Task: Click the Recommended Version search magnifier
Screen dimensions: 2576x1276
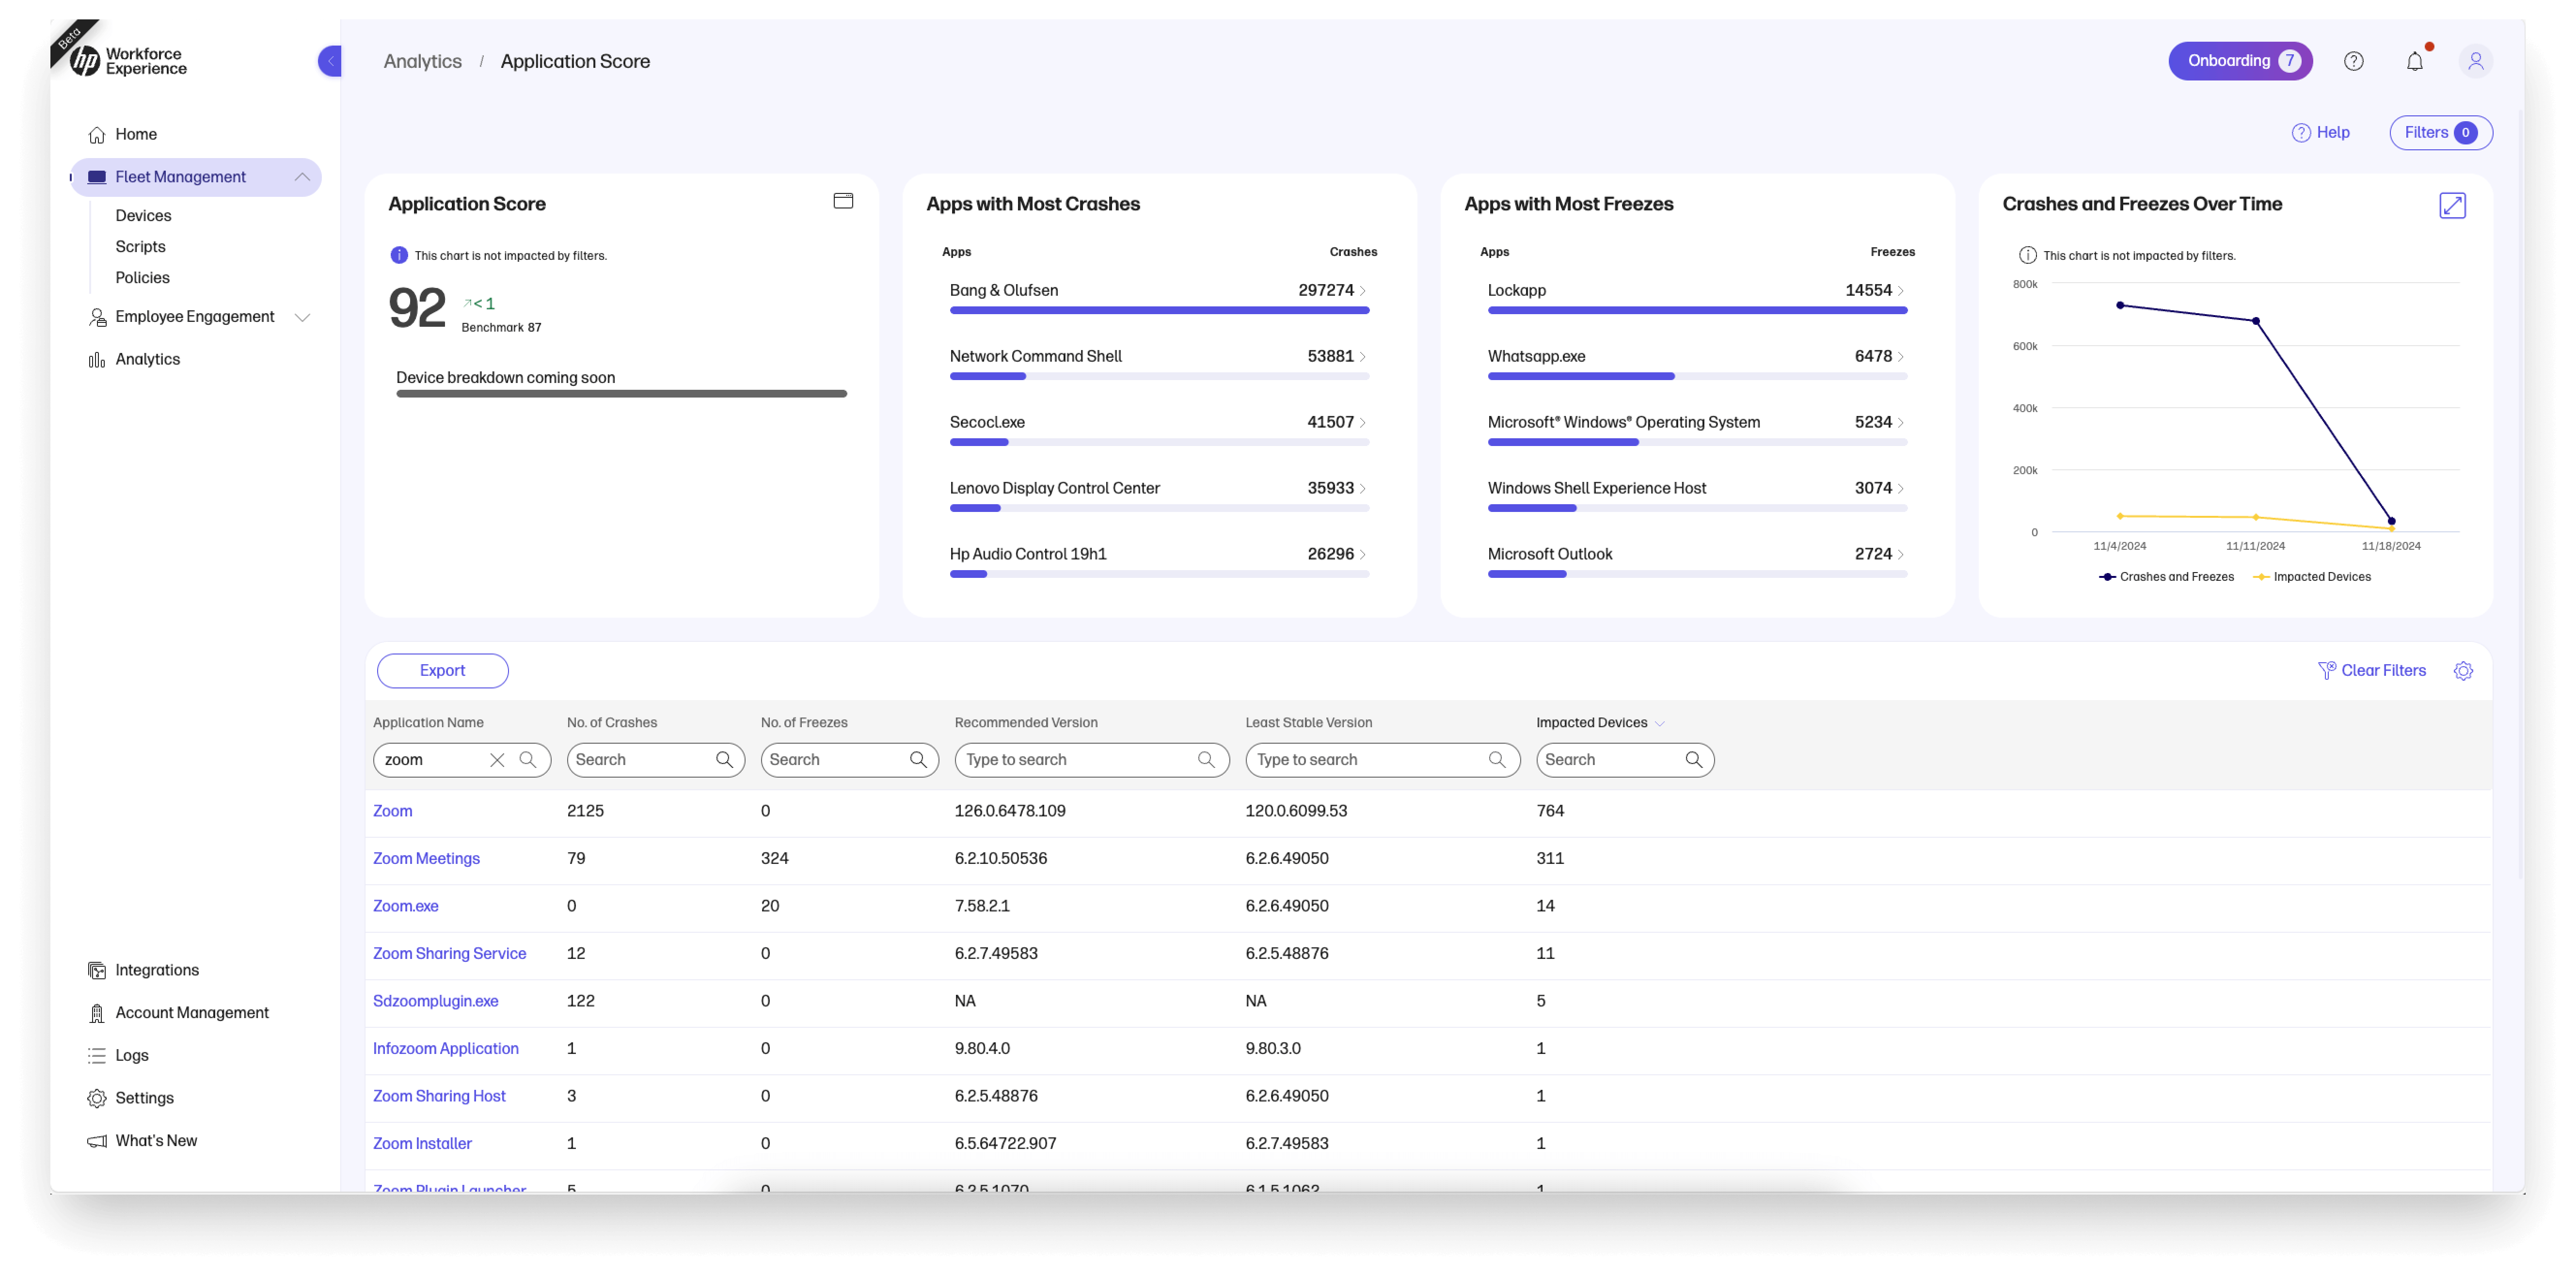Action: tap(1206, 760)
